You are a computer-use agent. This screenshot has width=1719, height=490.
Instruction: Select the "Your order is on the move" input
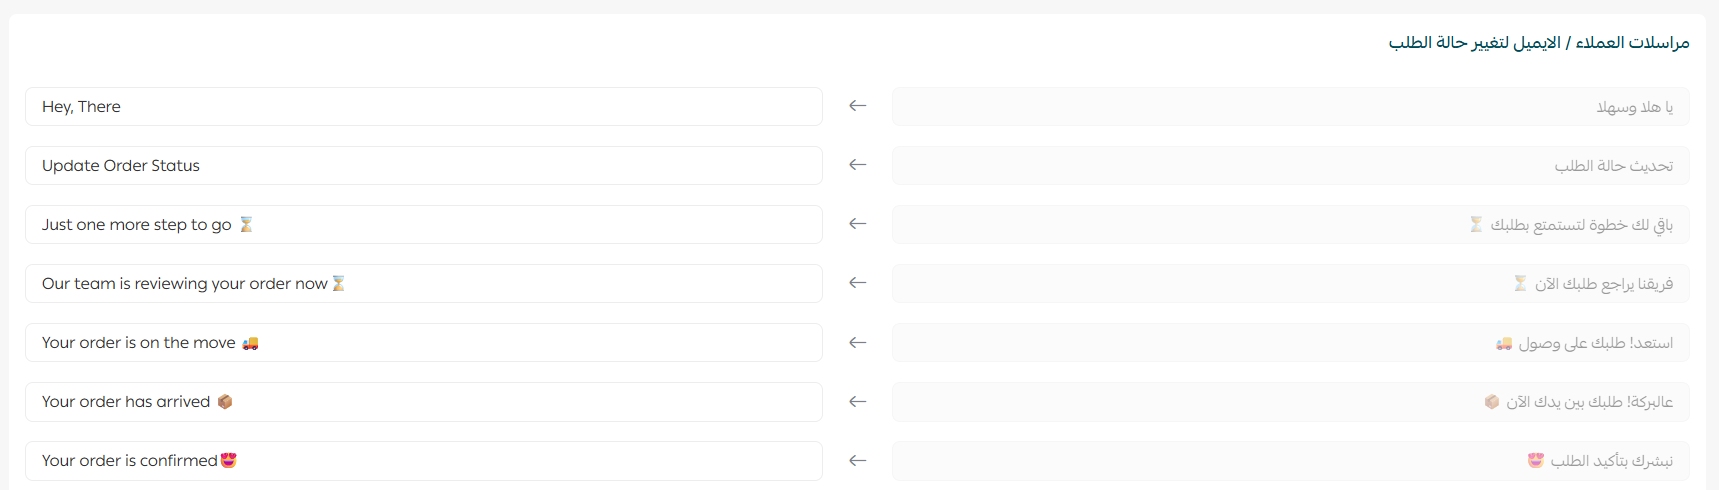click(423, 342)
